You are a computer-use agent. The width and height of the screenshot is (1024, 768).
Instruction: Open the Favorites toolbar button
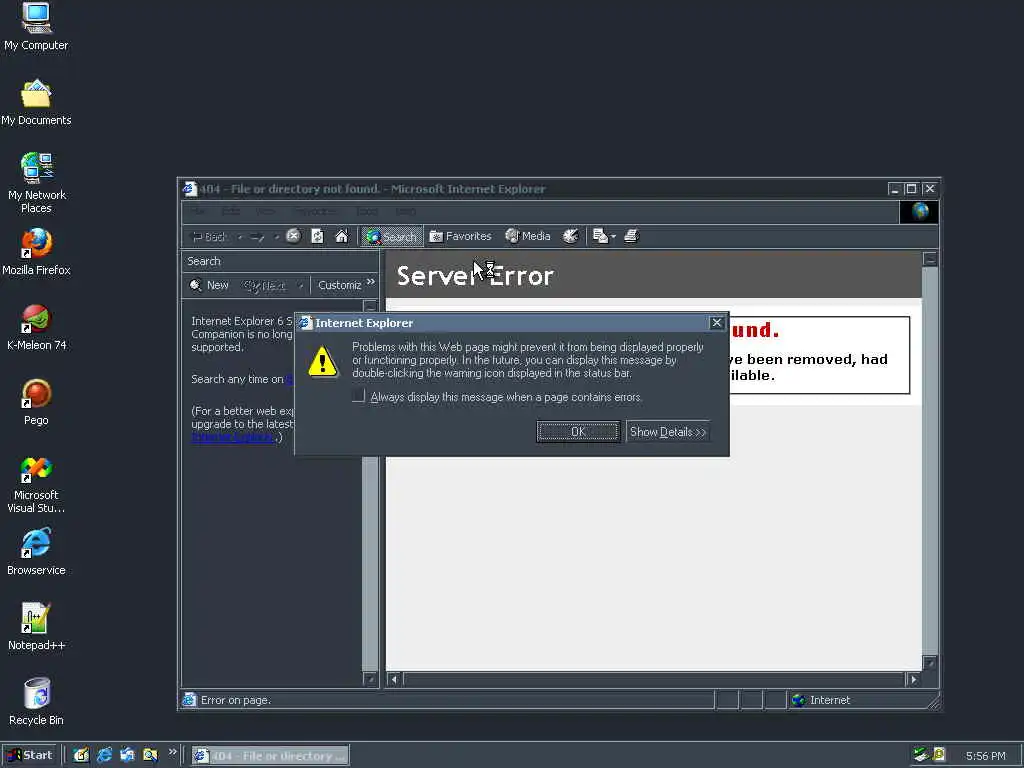tap(460, 236)
